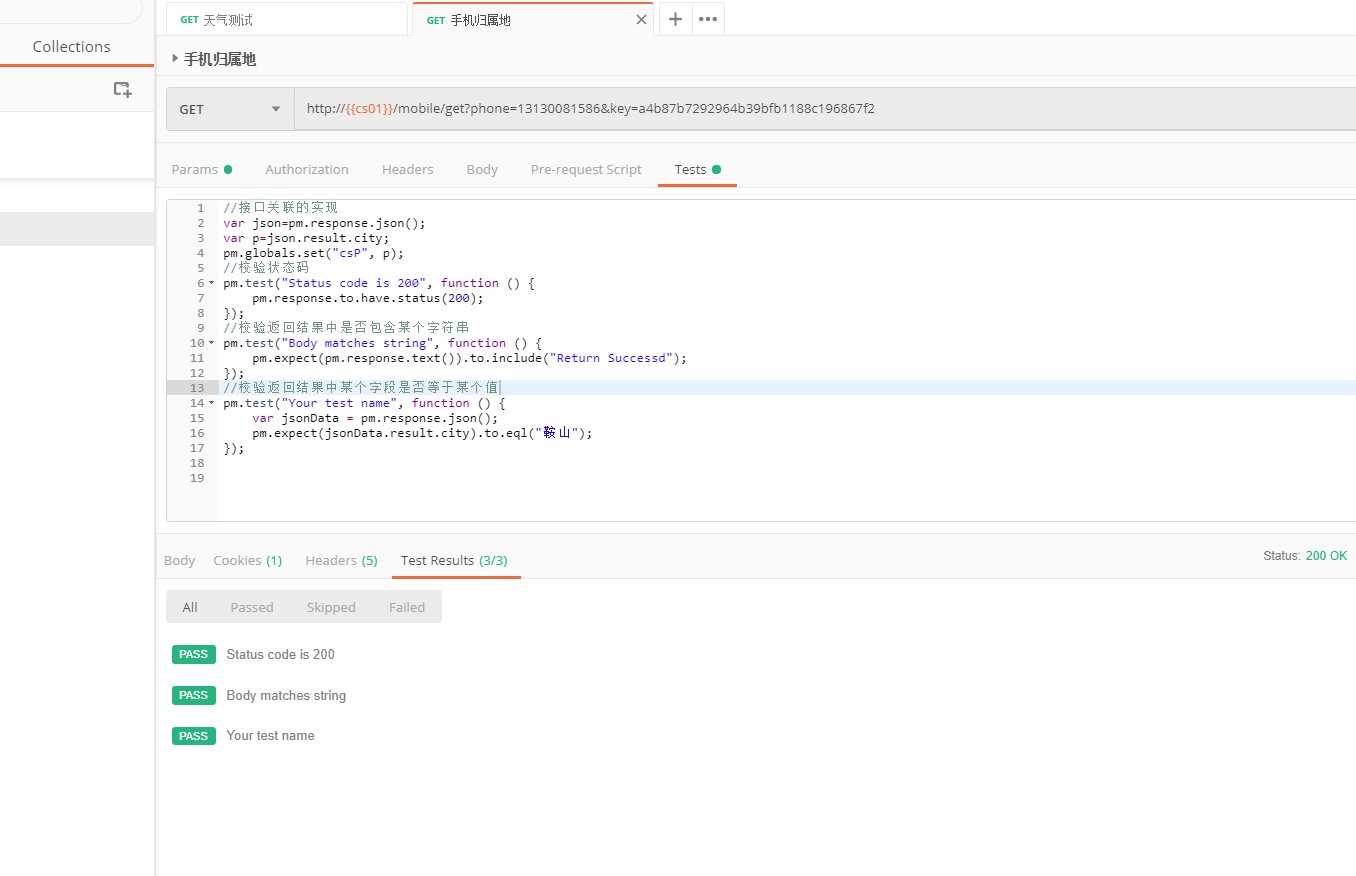1356x876 pixels.
Task: Filter test results by Skipped
Action: (331, 607)
